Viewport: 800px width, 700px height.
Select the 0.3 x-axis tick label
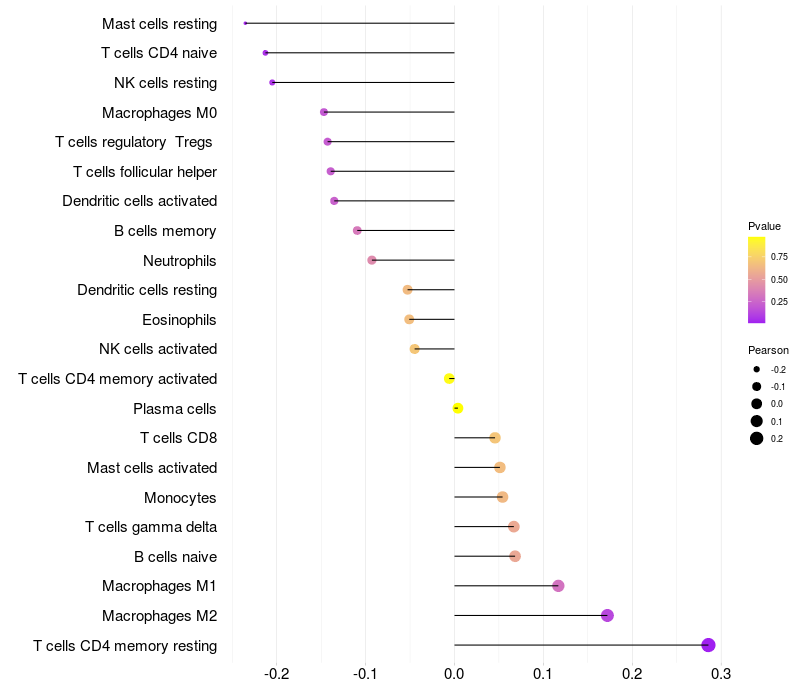721,674
